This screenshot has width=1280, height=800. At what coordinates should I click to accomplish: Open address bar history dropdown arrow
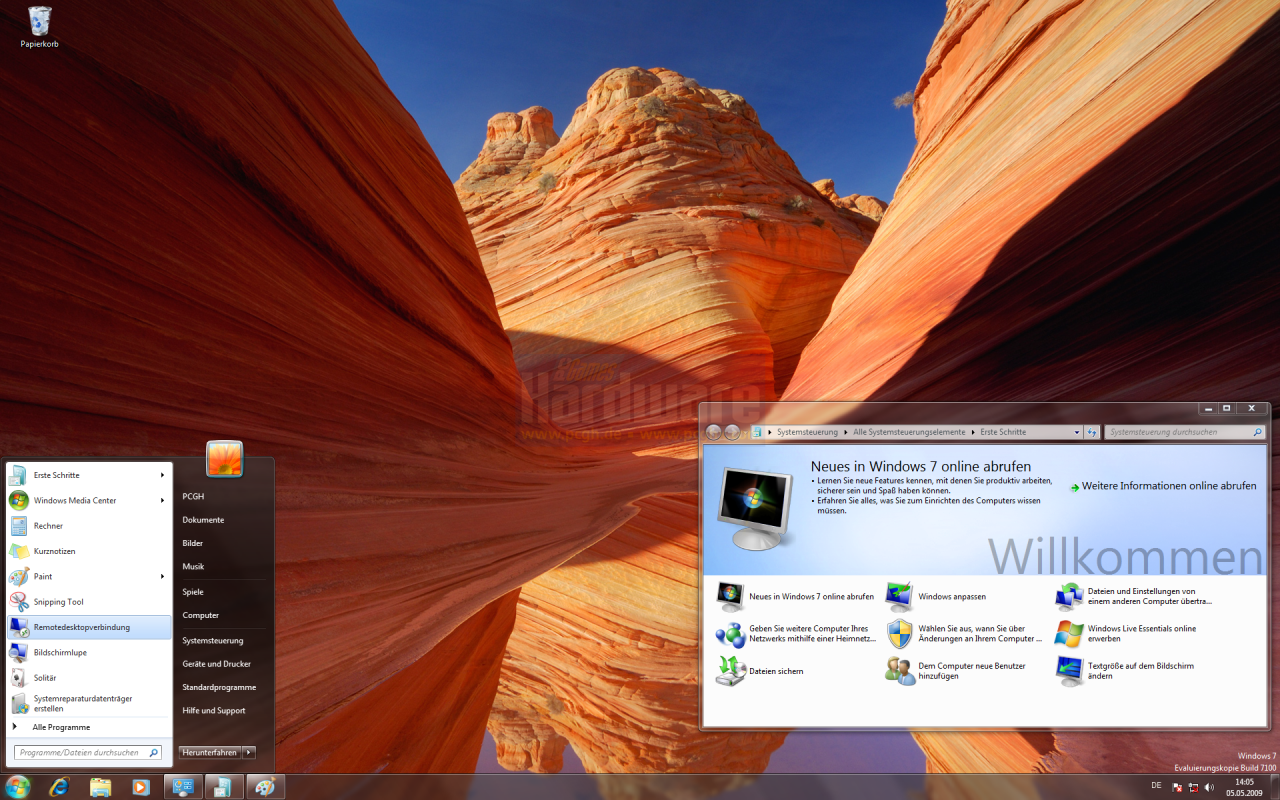click(x=1077, y=432)
